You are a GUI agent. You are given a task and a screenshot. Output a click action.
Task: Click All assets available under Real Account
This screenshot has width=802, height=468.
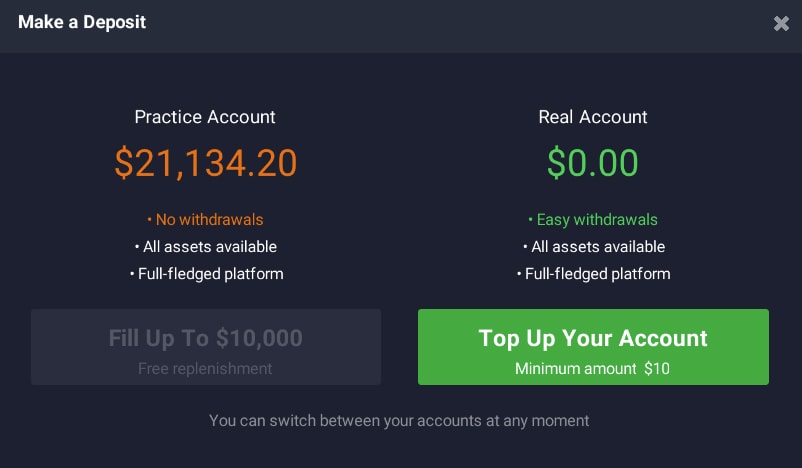[x=593, y=246]
